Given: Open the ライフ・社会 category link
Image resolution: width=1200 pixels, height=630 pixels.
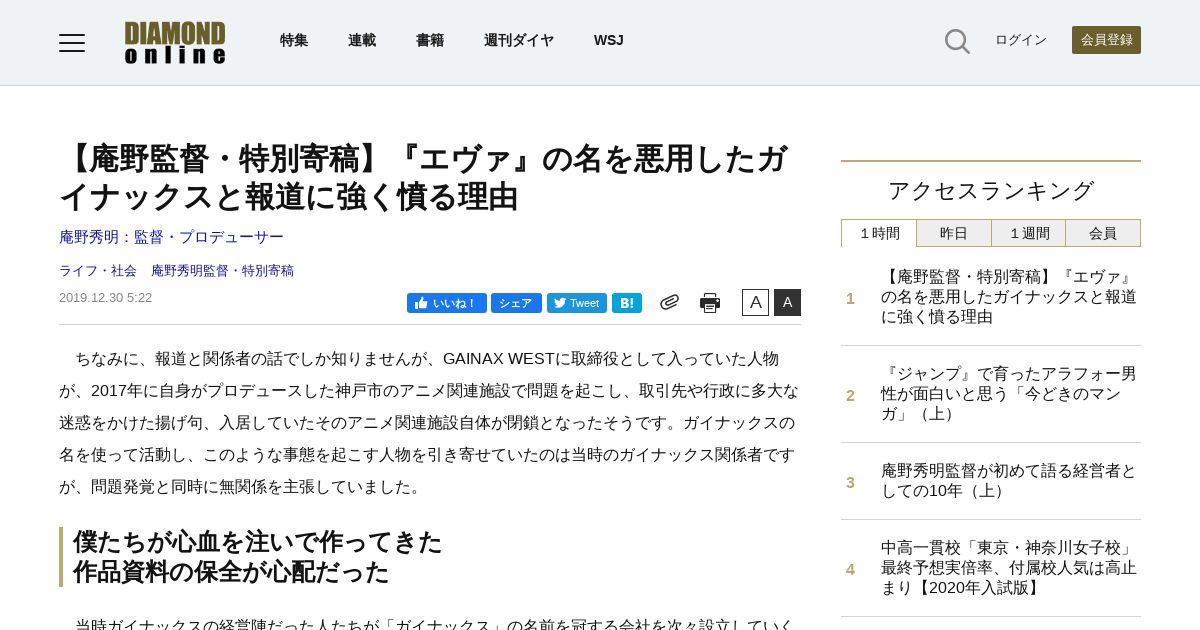Looking at the screenshot, I should [x=98, y=271].
